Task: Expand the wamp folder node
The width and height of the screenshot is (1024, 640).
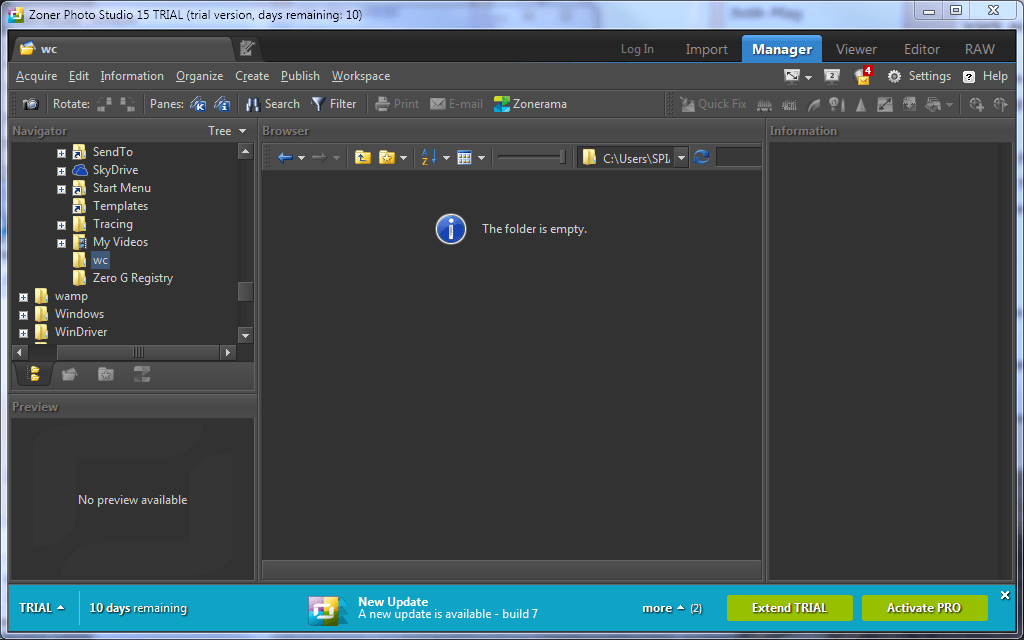Action: tap(24, 297)
